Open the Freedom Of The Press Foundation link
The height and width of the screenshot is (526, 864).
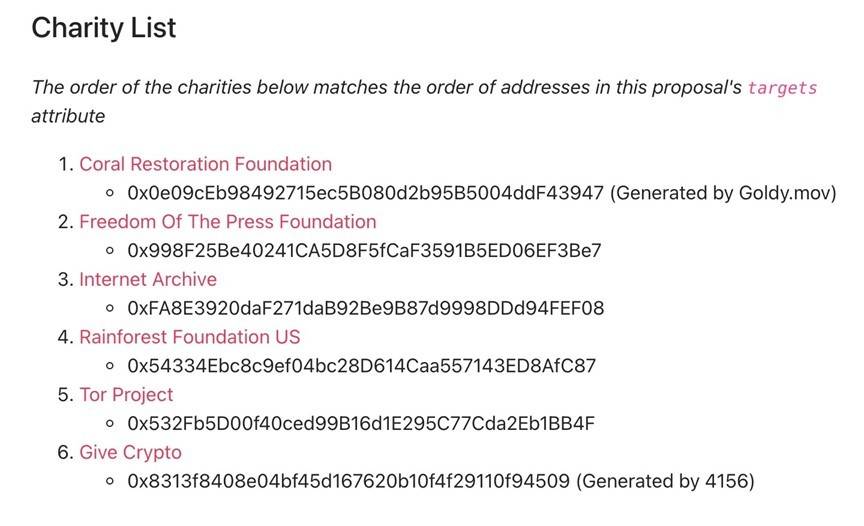point(228,222)
